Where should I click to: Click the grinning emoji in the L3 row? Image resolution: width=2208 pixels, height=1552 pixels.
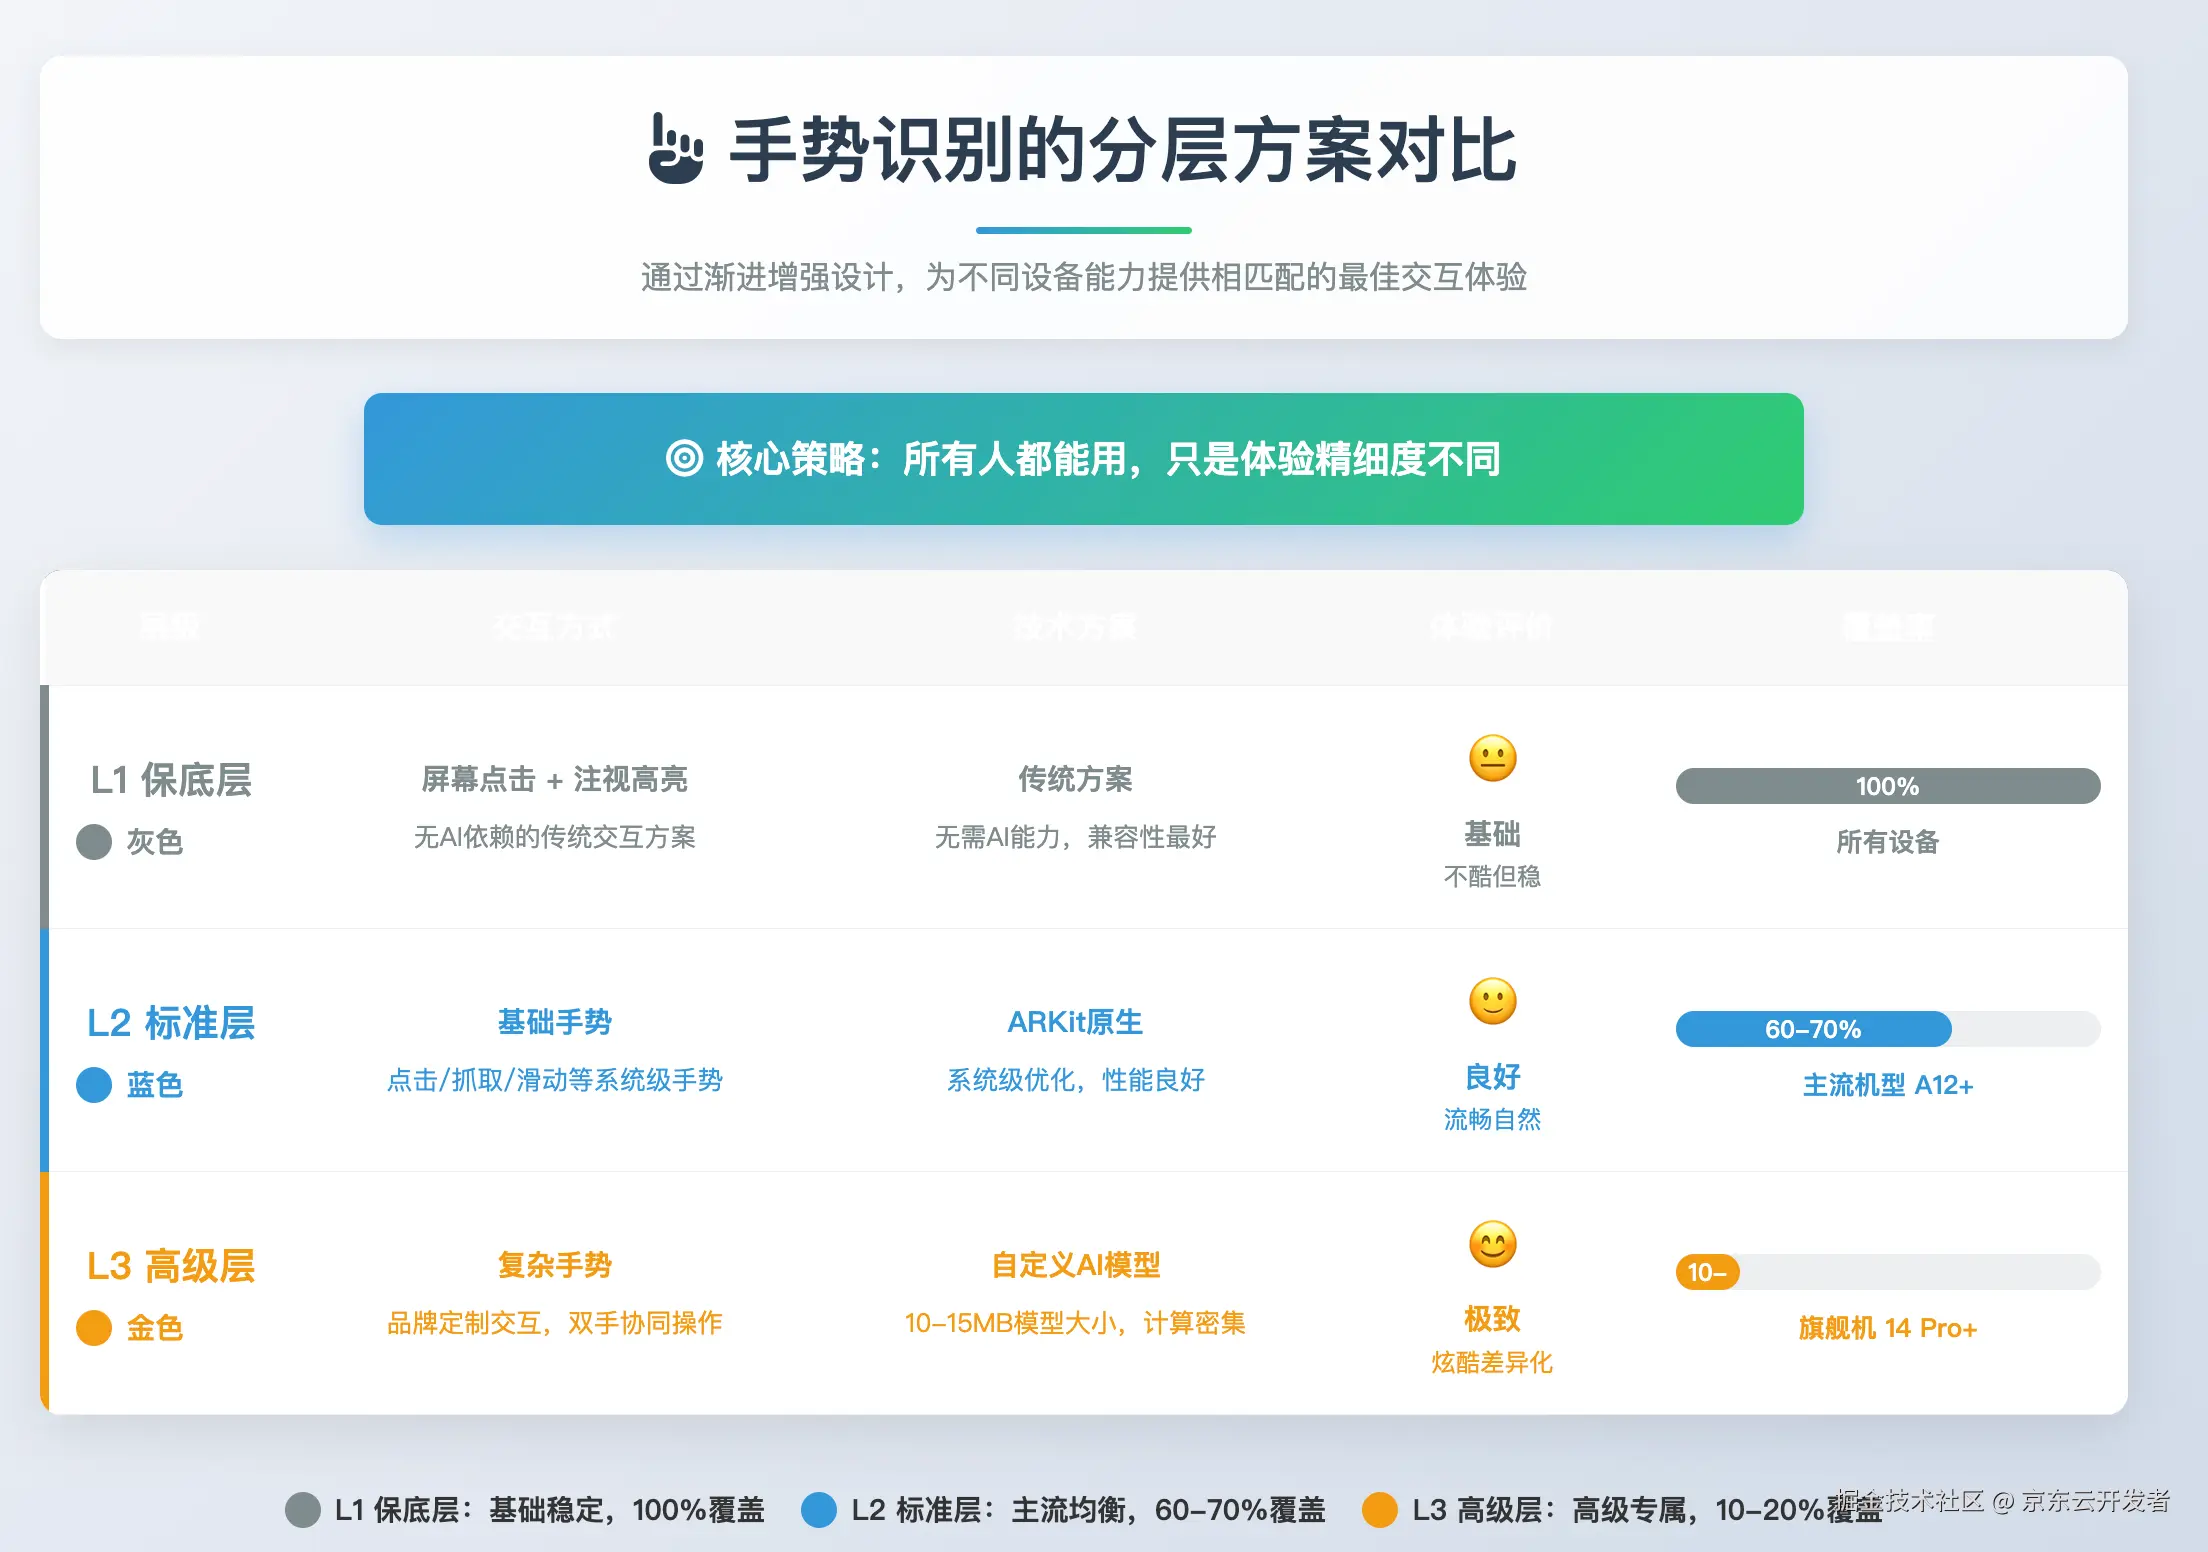[x=1491, y=1247]
